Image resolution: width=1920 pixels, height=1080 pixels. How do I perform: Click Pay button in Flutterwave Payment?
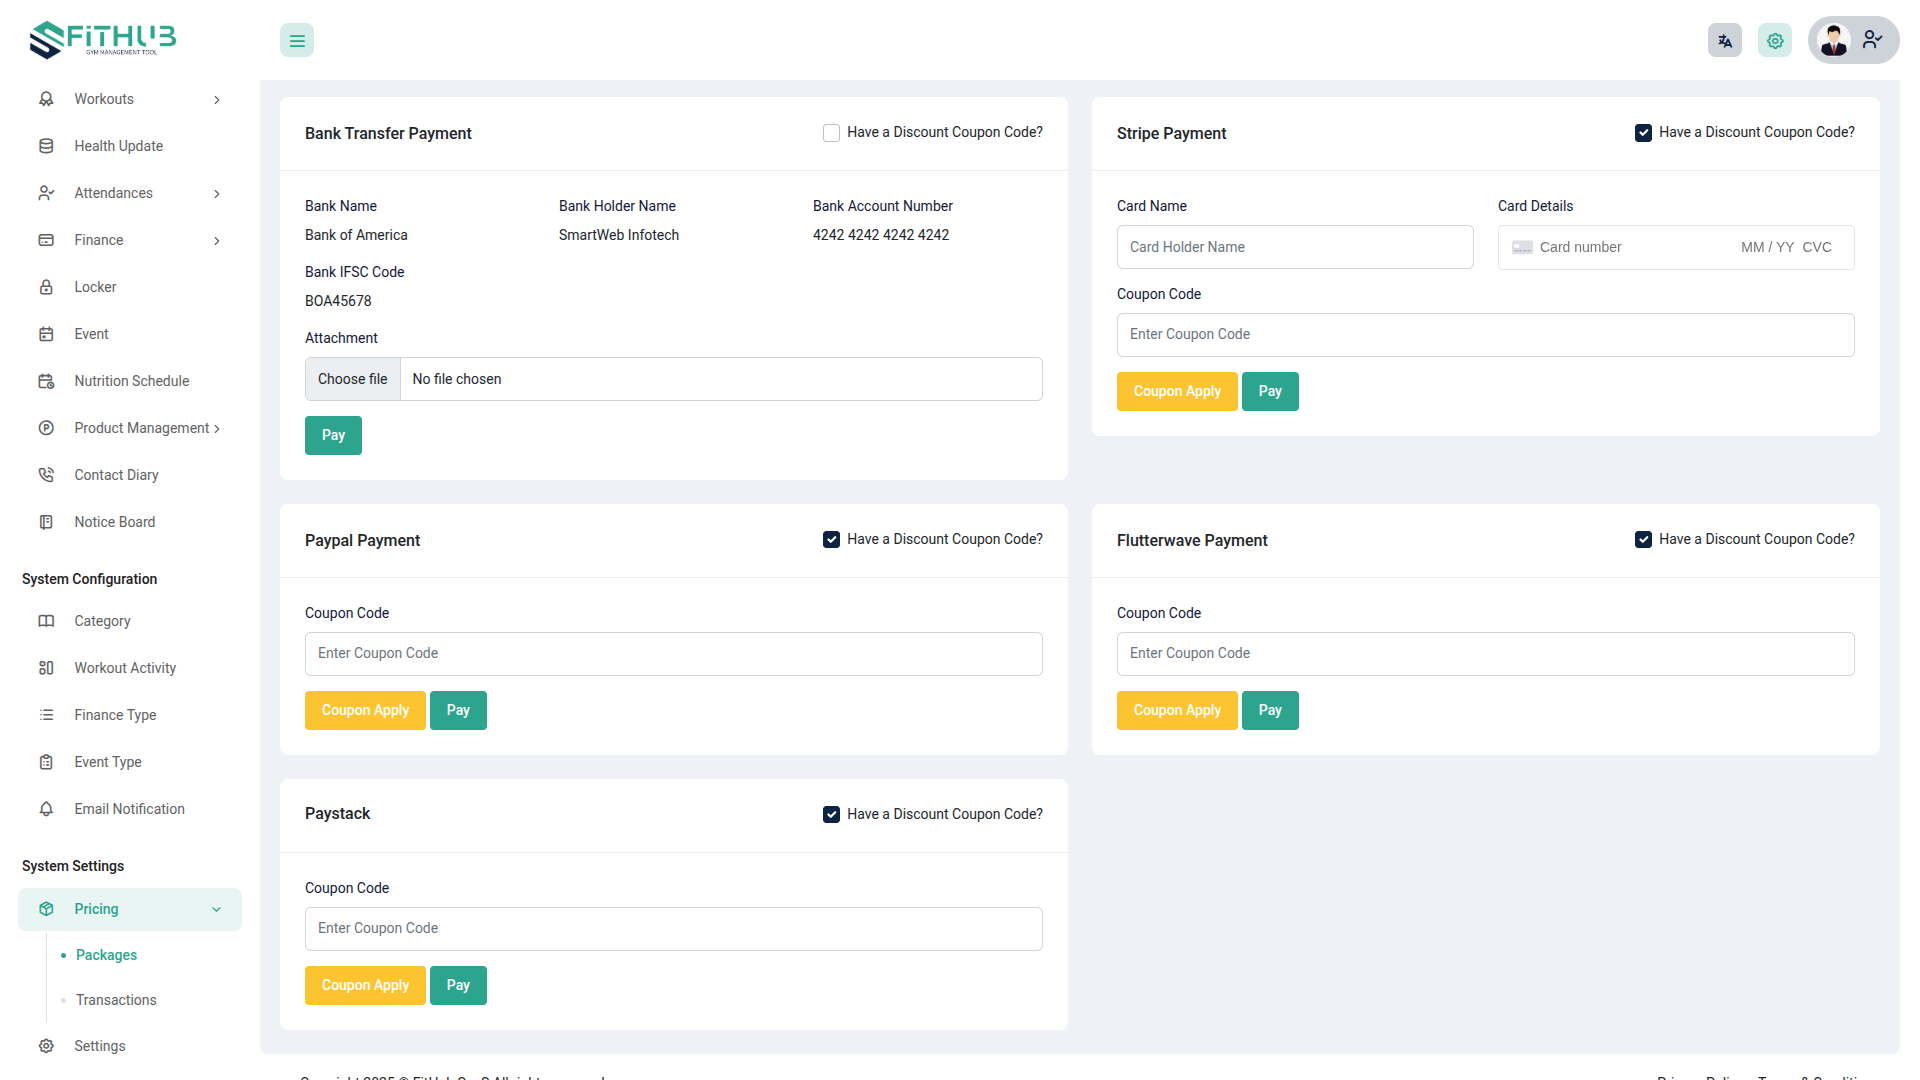1270,711
